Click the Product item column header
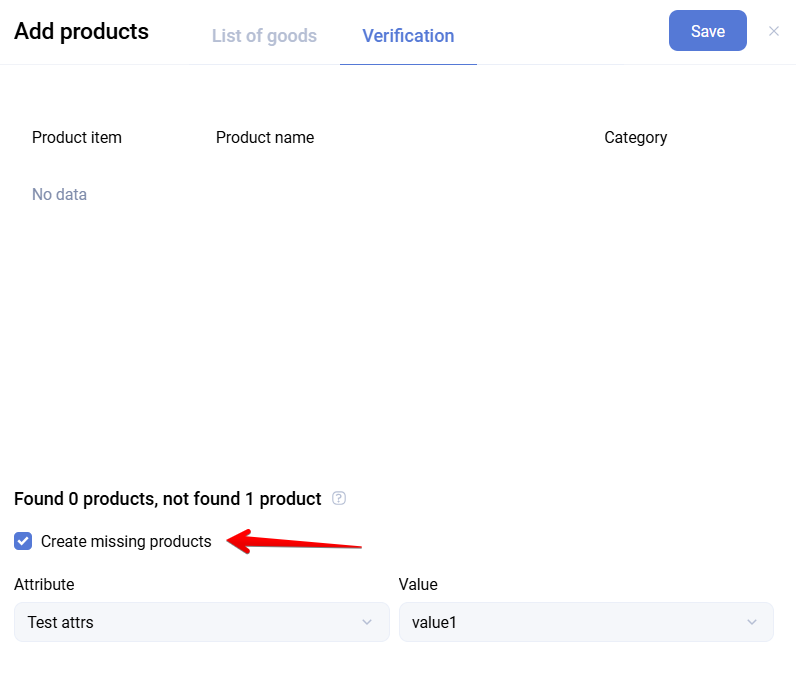Viewport: 796px width, 677px height. tap(77, 137)
